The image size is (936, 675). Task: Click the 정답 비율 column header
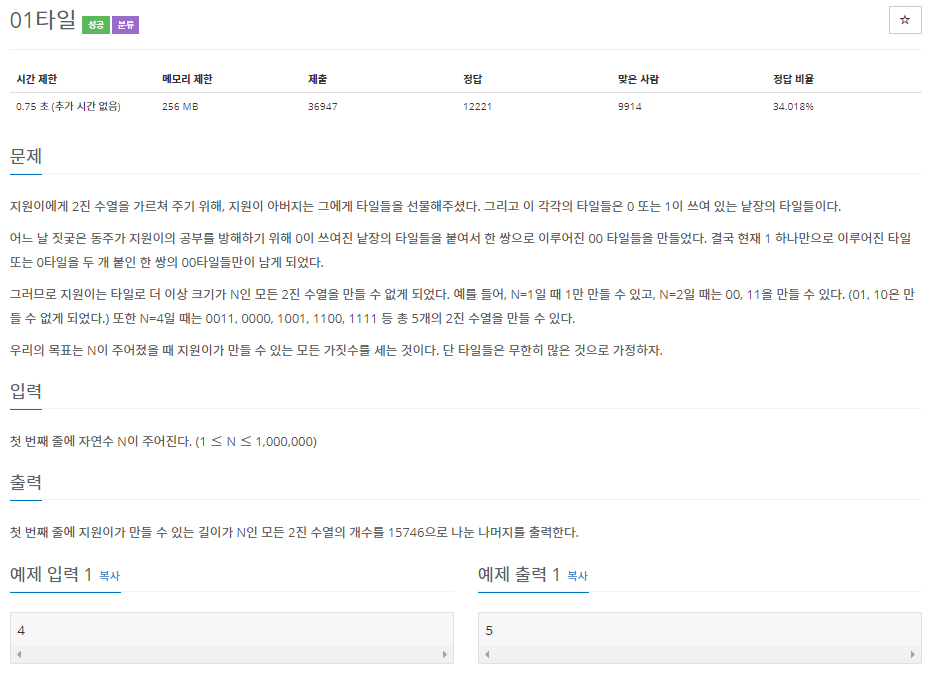pyautogui.click(x=793, y=79)
